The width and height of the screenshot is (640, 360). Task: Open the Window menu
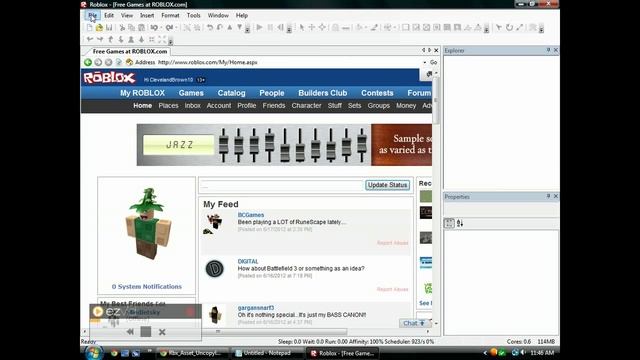[218, 16]
